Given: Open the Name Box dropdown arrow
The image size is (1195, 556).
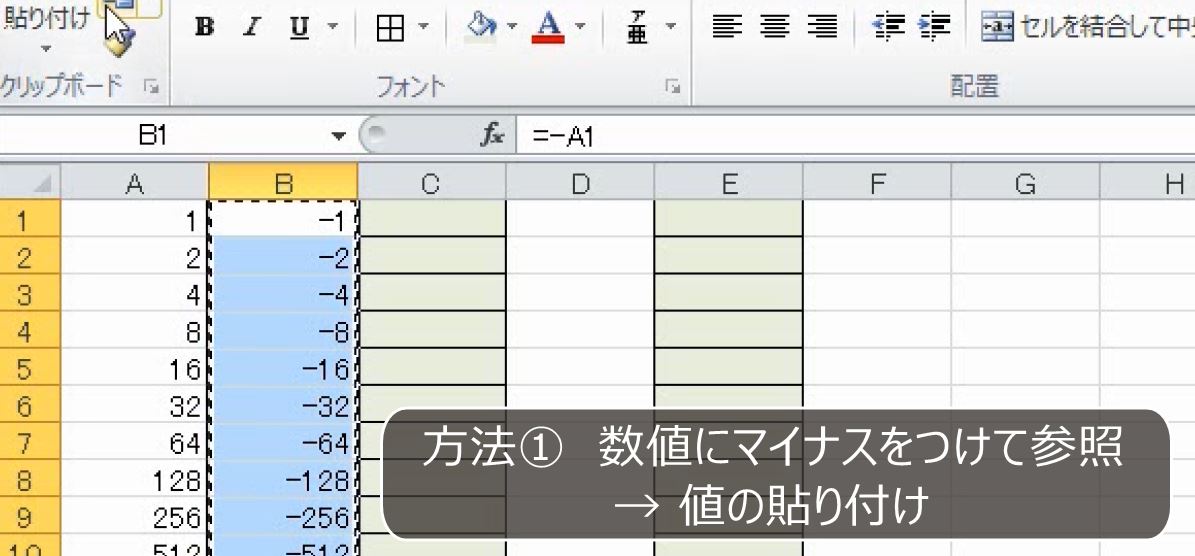Looking at the screenshot, I should [338, 136].
